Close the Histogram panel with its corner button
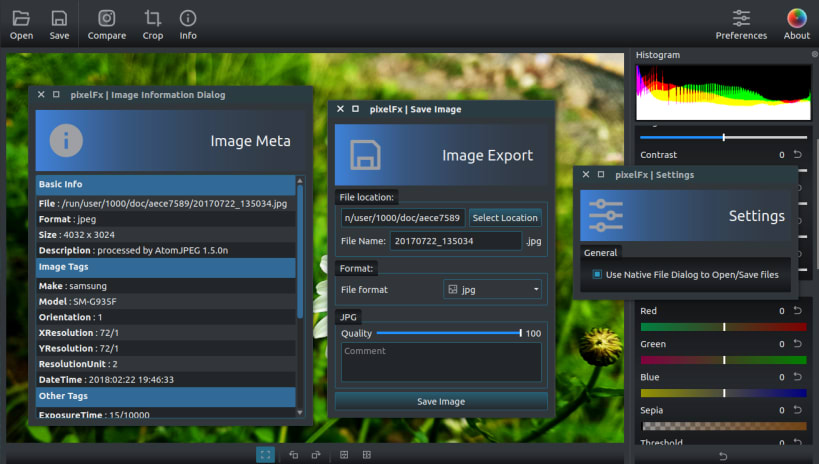Viewport: 819px width, 464px height. coord(814,54)
